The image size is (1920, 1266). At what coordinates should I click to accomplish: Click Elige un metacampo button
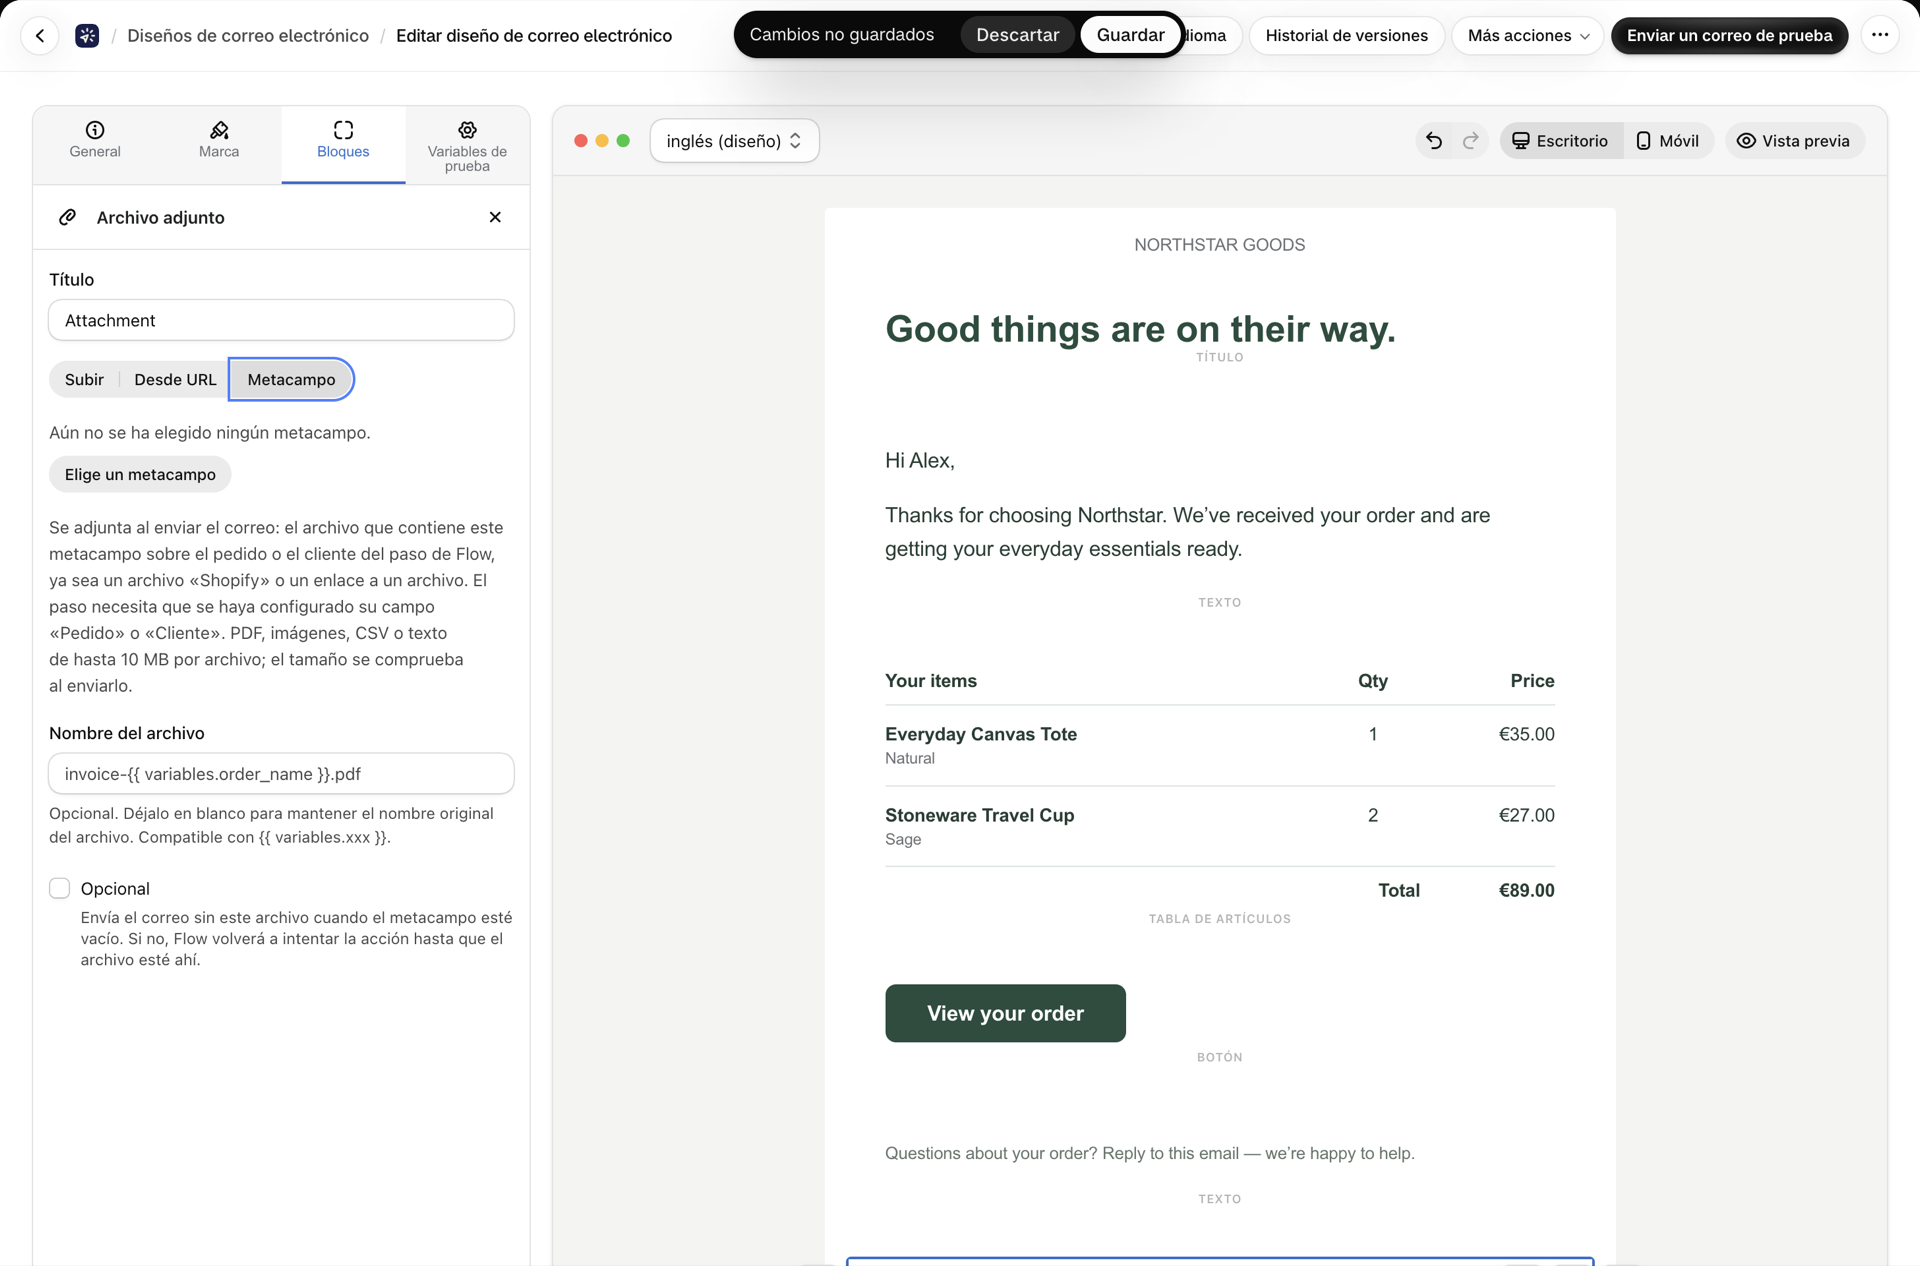click(x=140, y=474)
